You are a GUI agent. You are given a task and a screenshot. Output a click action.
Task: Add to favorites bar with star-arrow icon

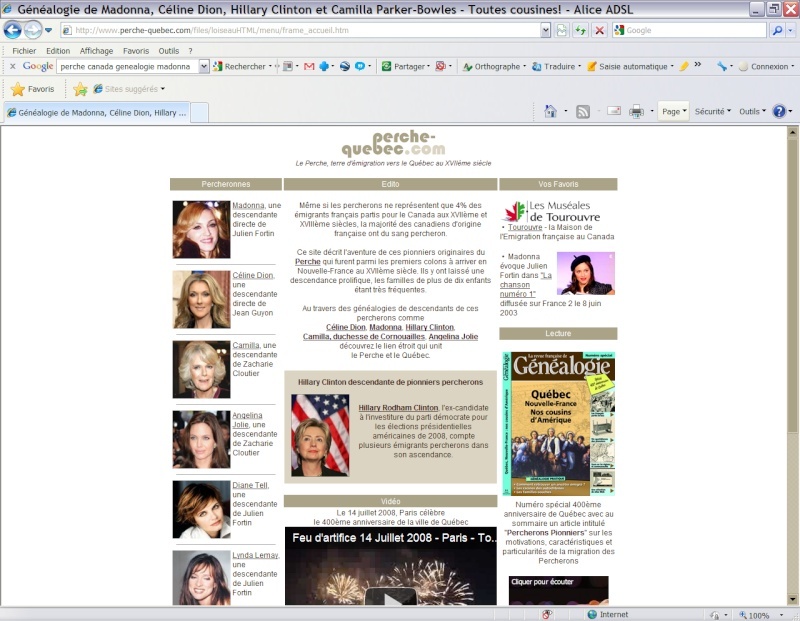(x=80, y=89)
